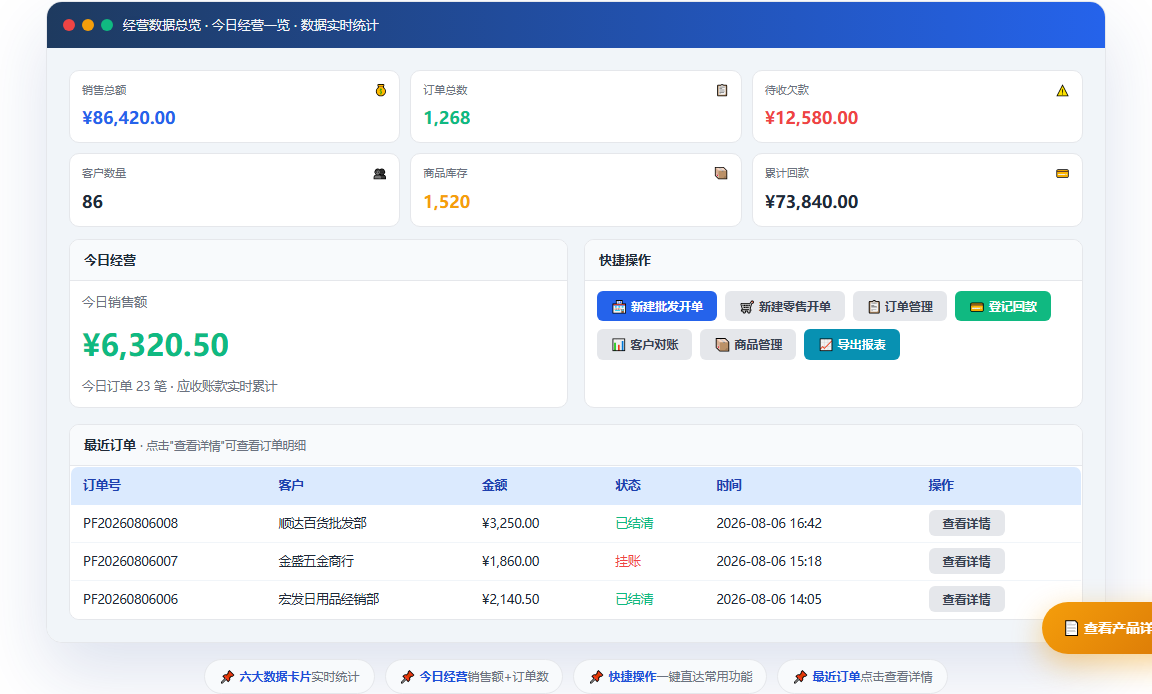Click the orange 查看产品详 floating button

pyautogui.click(x=1097, y=628)
